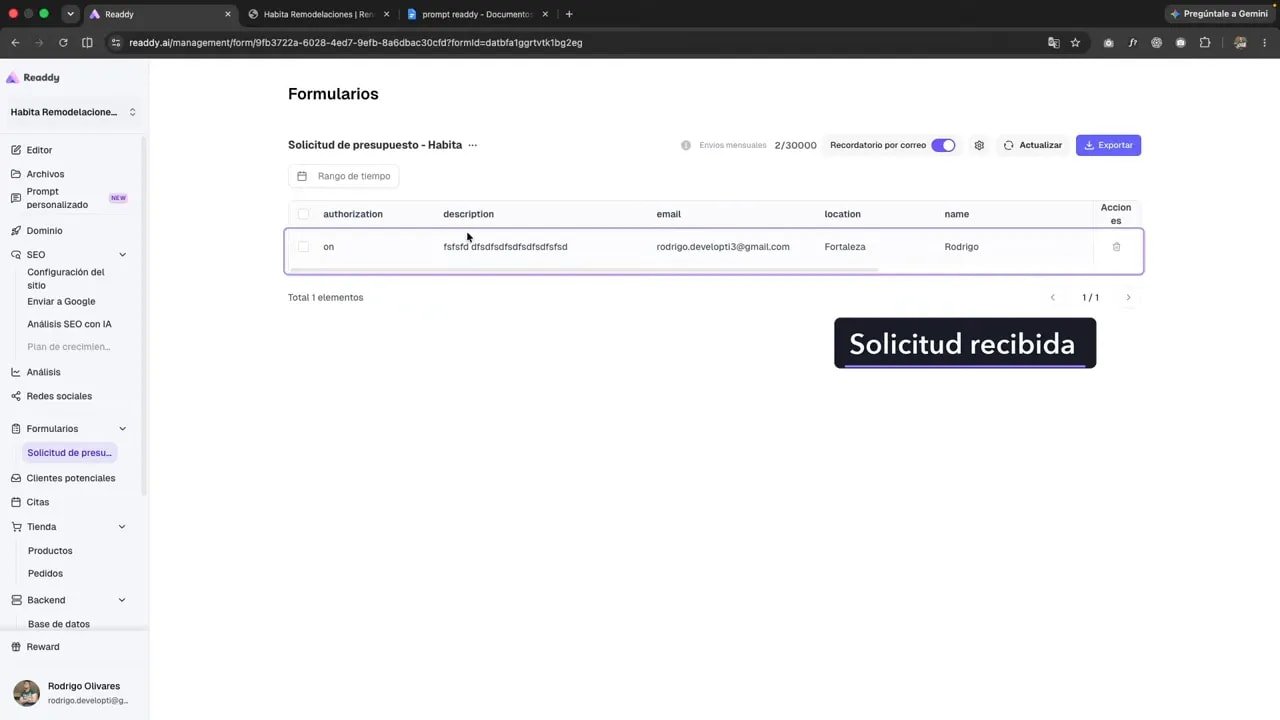
Task: Toggle the Recordatorio por correo switch
Action: 943,145
